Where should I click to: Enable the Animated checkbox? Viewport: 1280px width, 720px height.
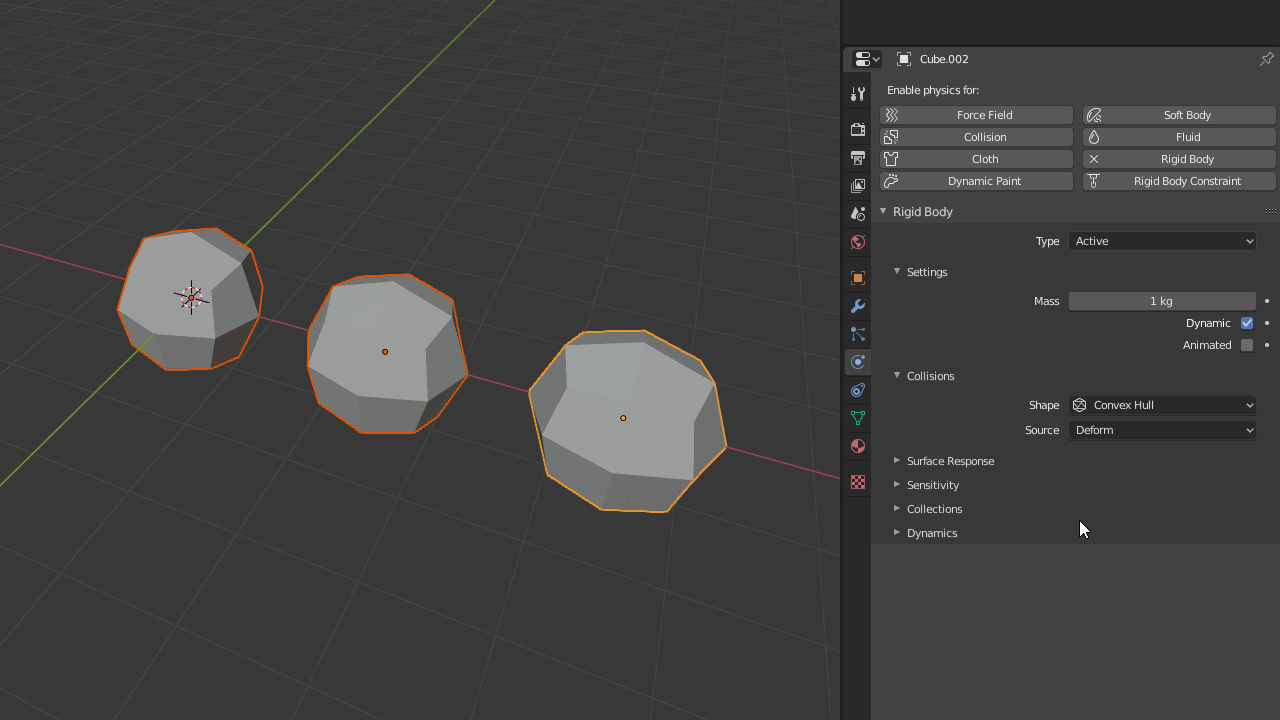click(1247, 345)
